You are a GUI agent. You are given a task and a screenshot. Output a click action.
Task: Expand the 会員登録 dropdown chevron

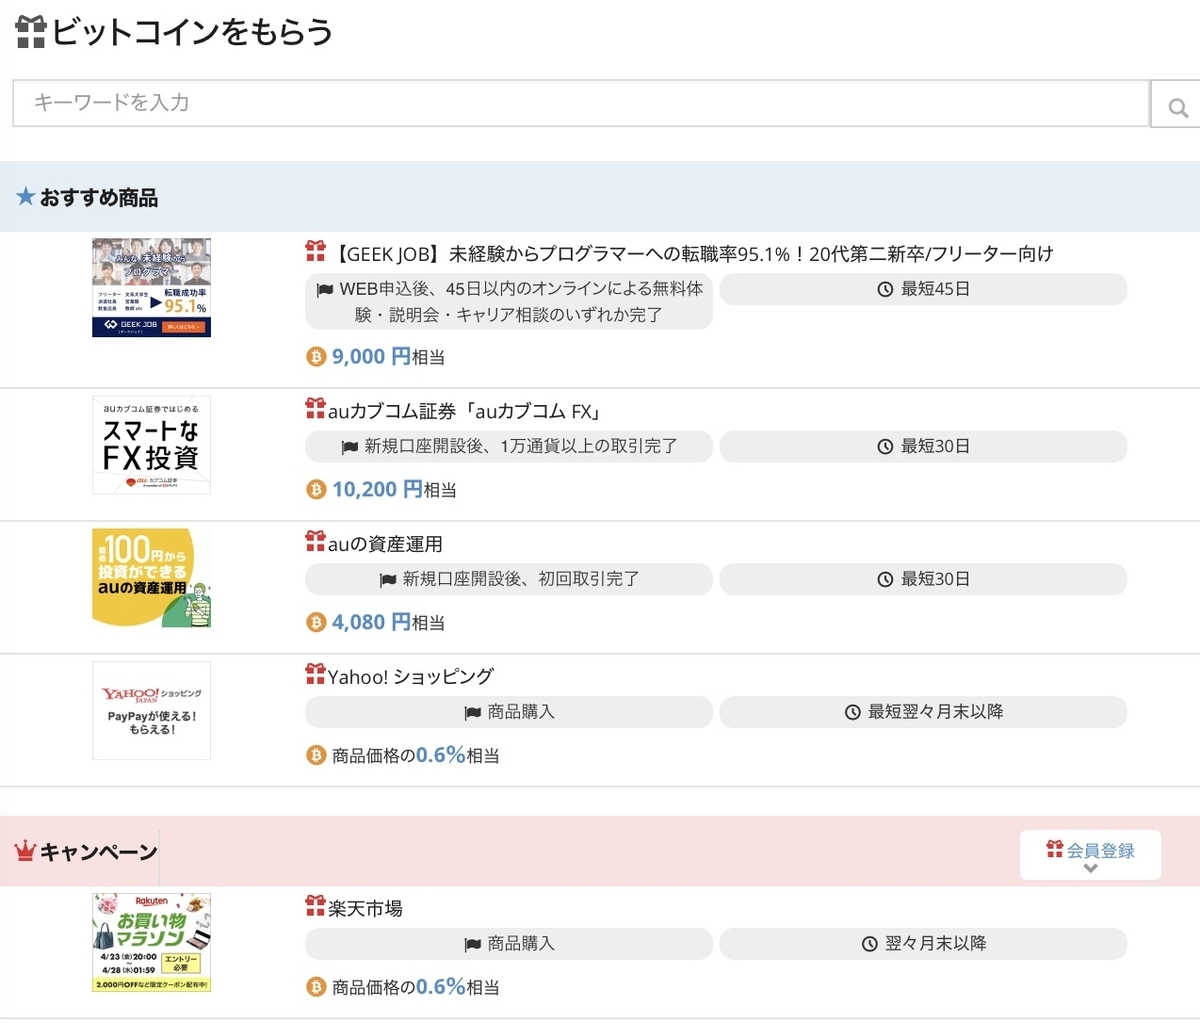(x=1089, y=868)
